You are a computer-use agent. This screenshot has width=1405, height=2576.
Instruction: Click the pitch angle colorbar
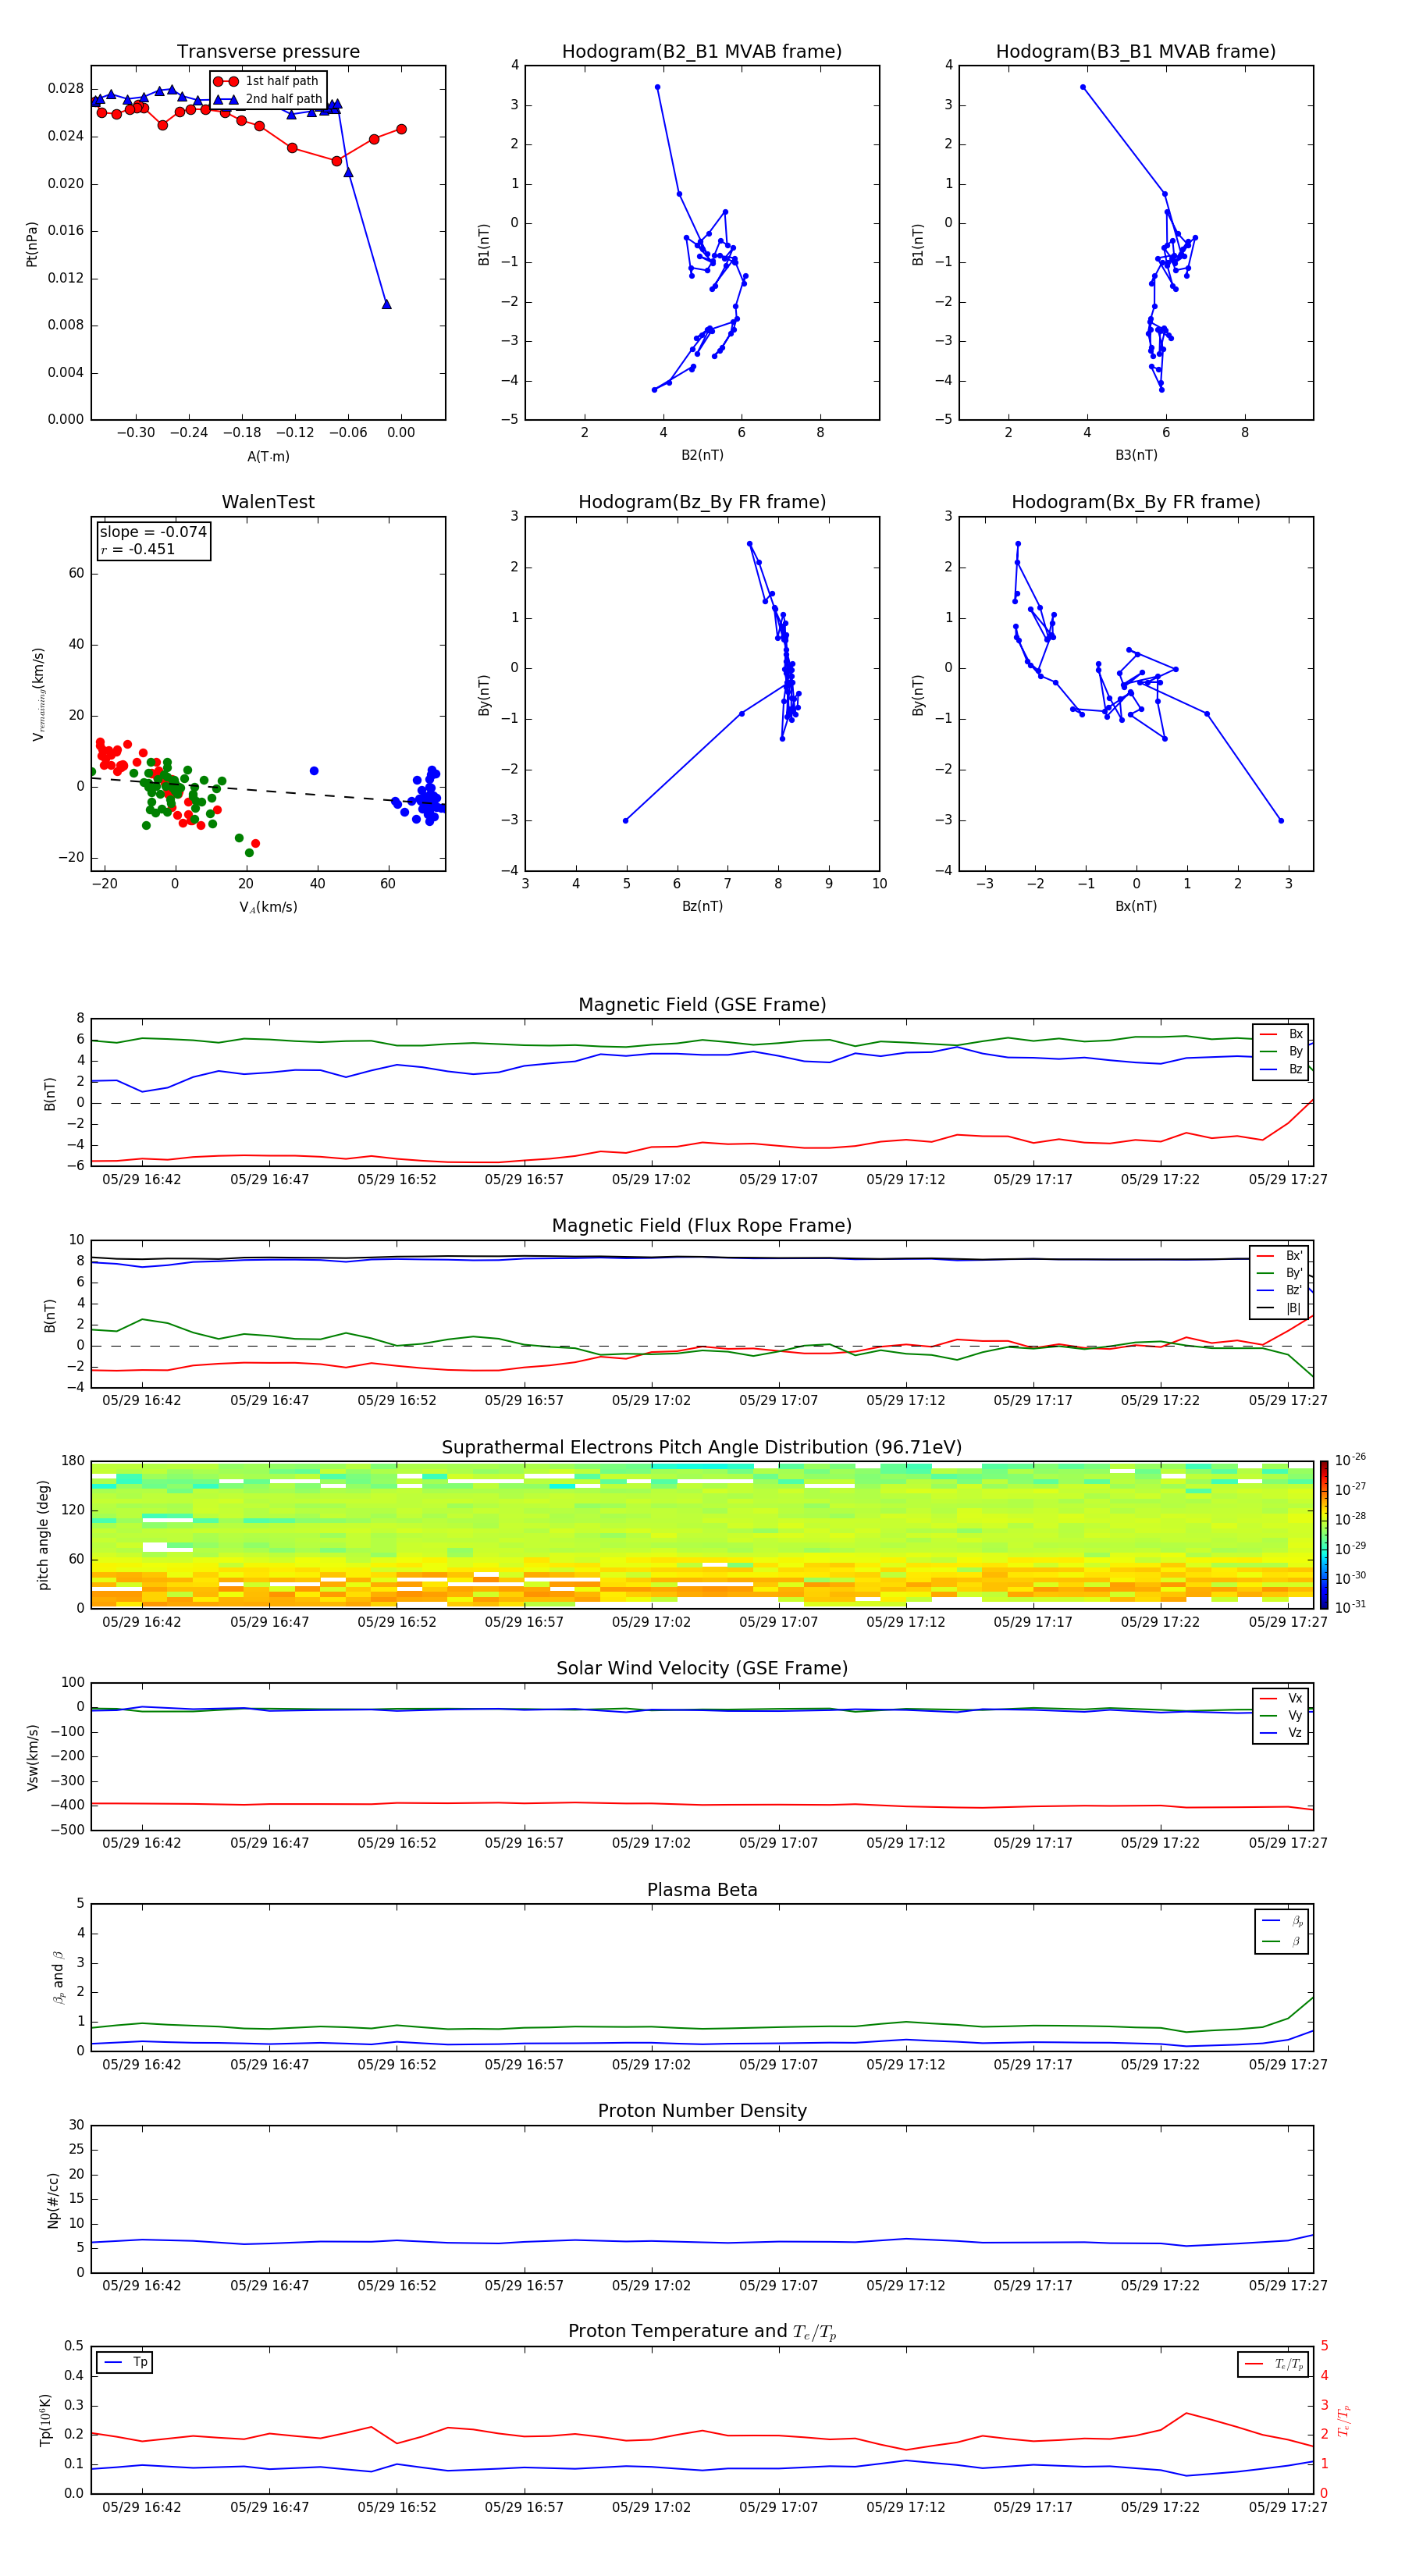[x=1323, y=1534]
